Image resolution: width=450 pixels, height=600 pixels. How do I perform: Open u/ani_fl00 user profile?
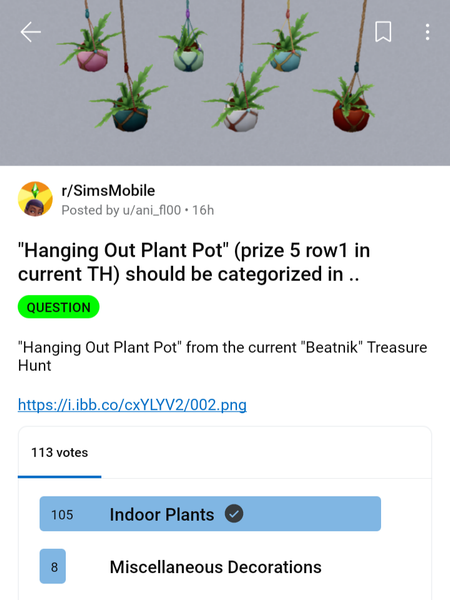pos(152,210)
